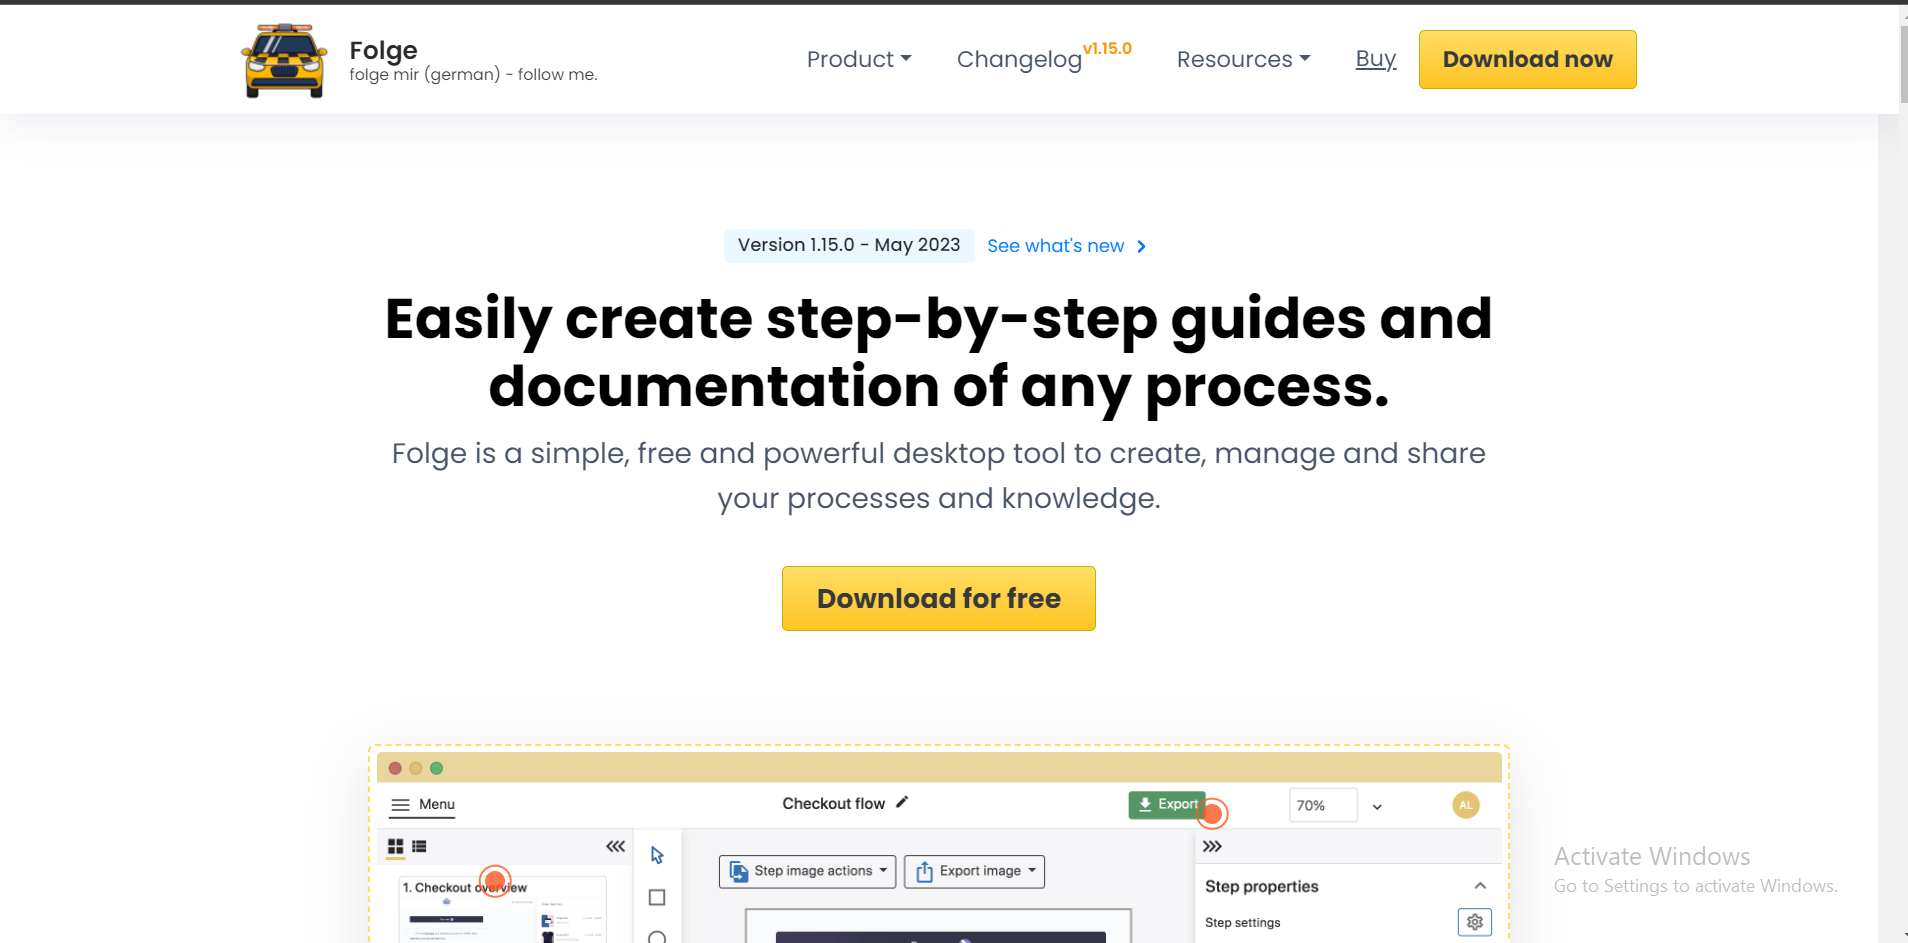Select the rectangle shape tool
The height and width of the screenshot is (943, 1908).
coord(657,897)
